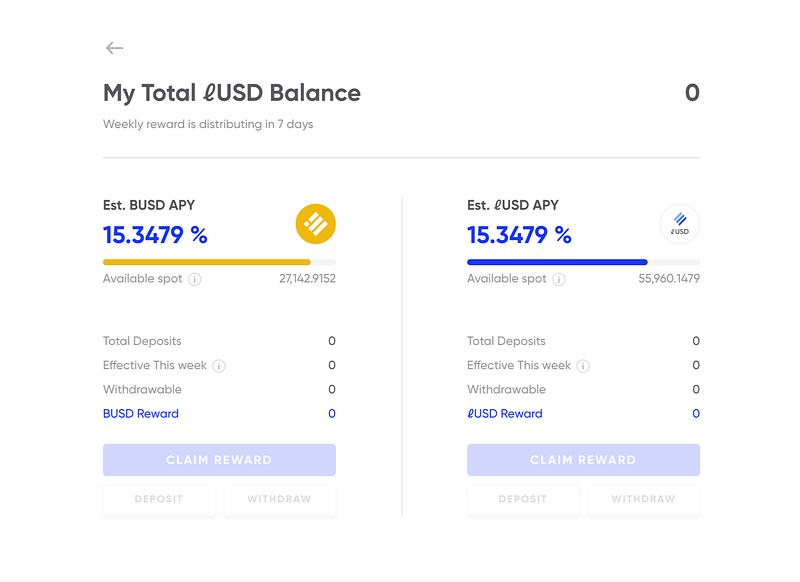Click info icon beside ℓUSD Available spot

[559, 280]
